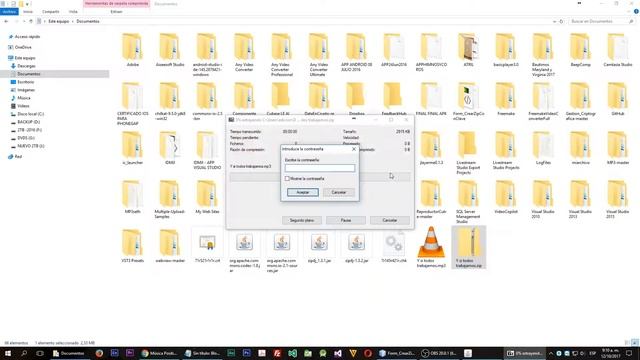
Task: Switch to the Compartir ribbon tab
Action: 51,12
